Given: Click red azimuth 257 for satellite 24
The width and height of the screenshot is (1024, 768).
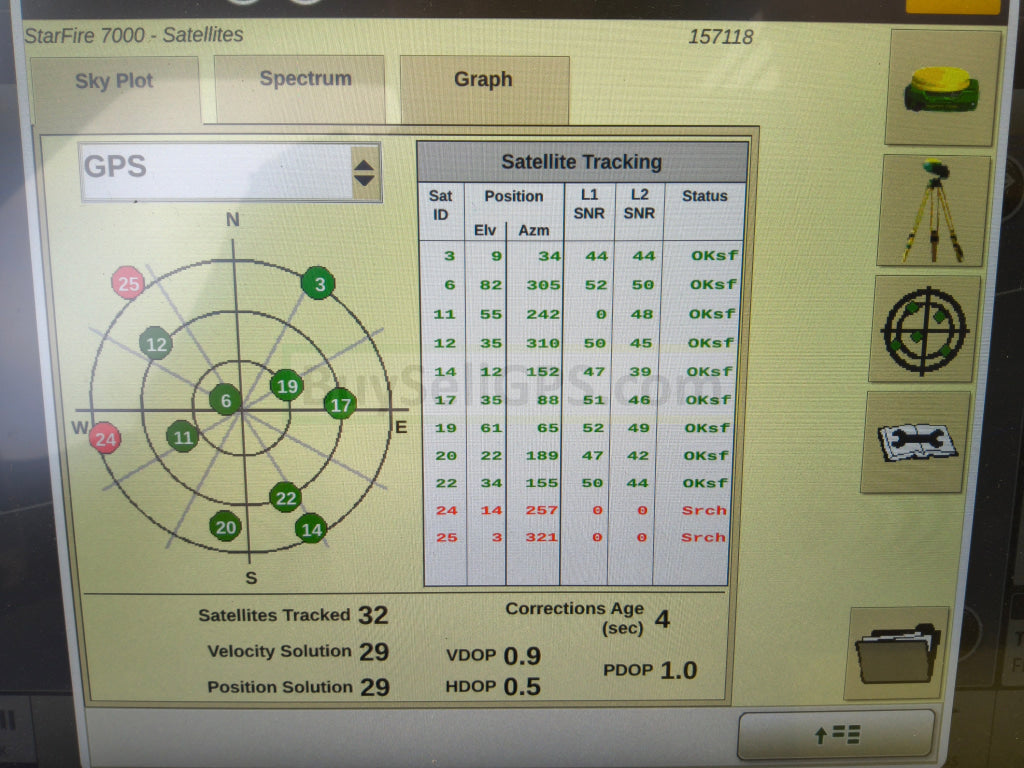Looking at the screenshot, I should 541,510.
